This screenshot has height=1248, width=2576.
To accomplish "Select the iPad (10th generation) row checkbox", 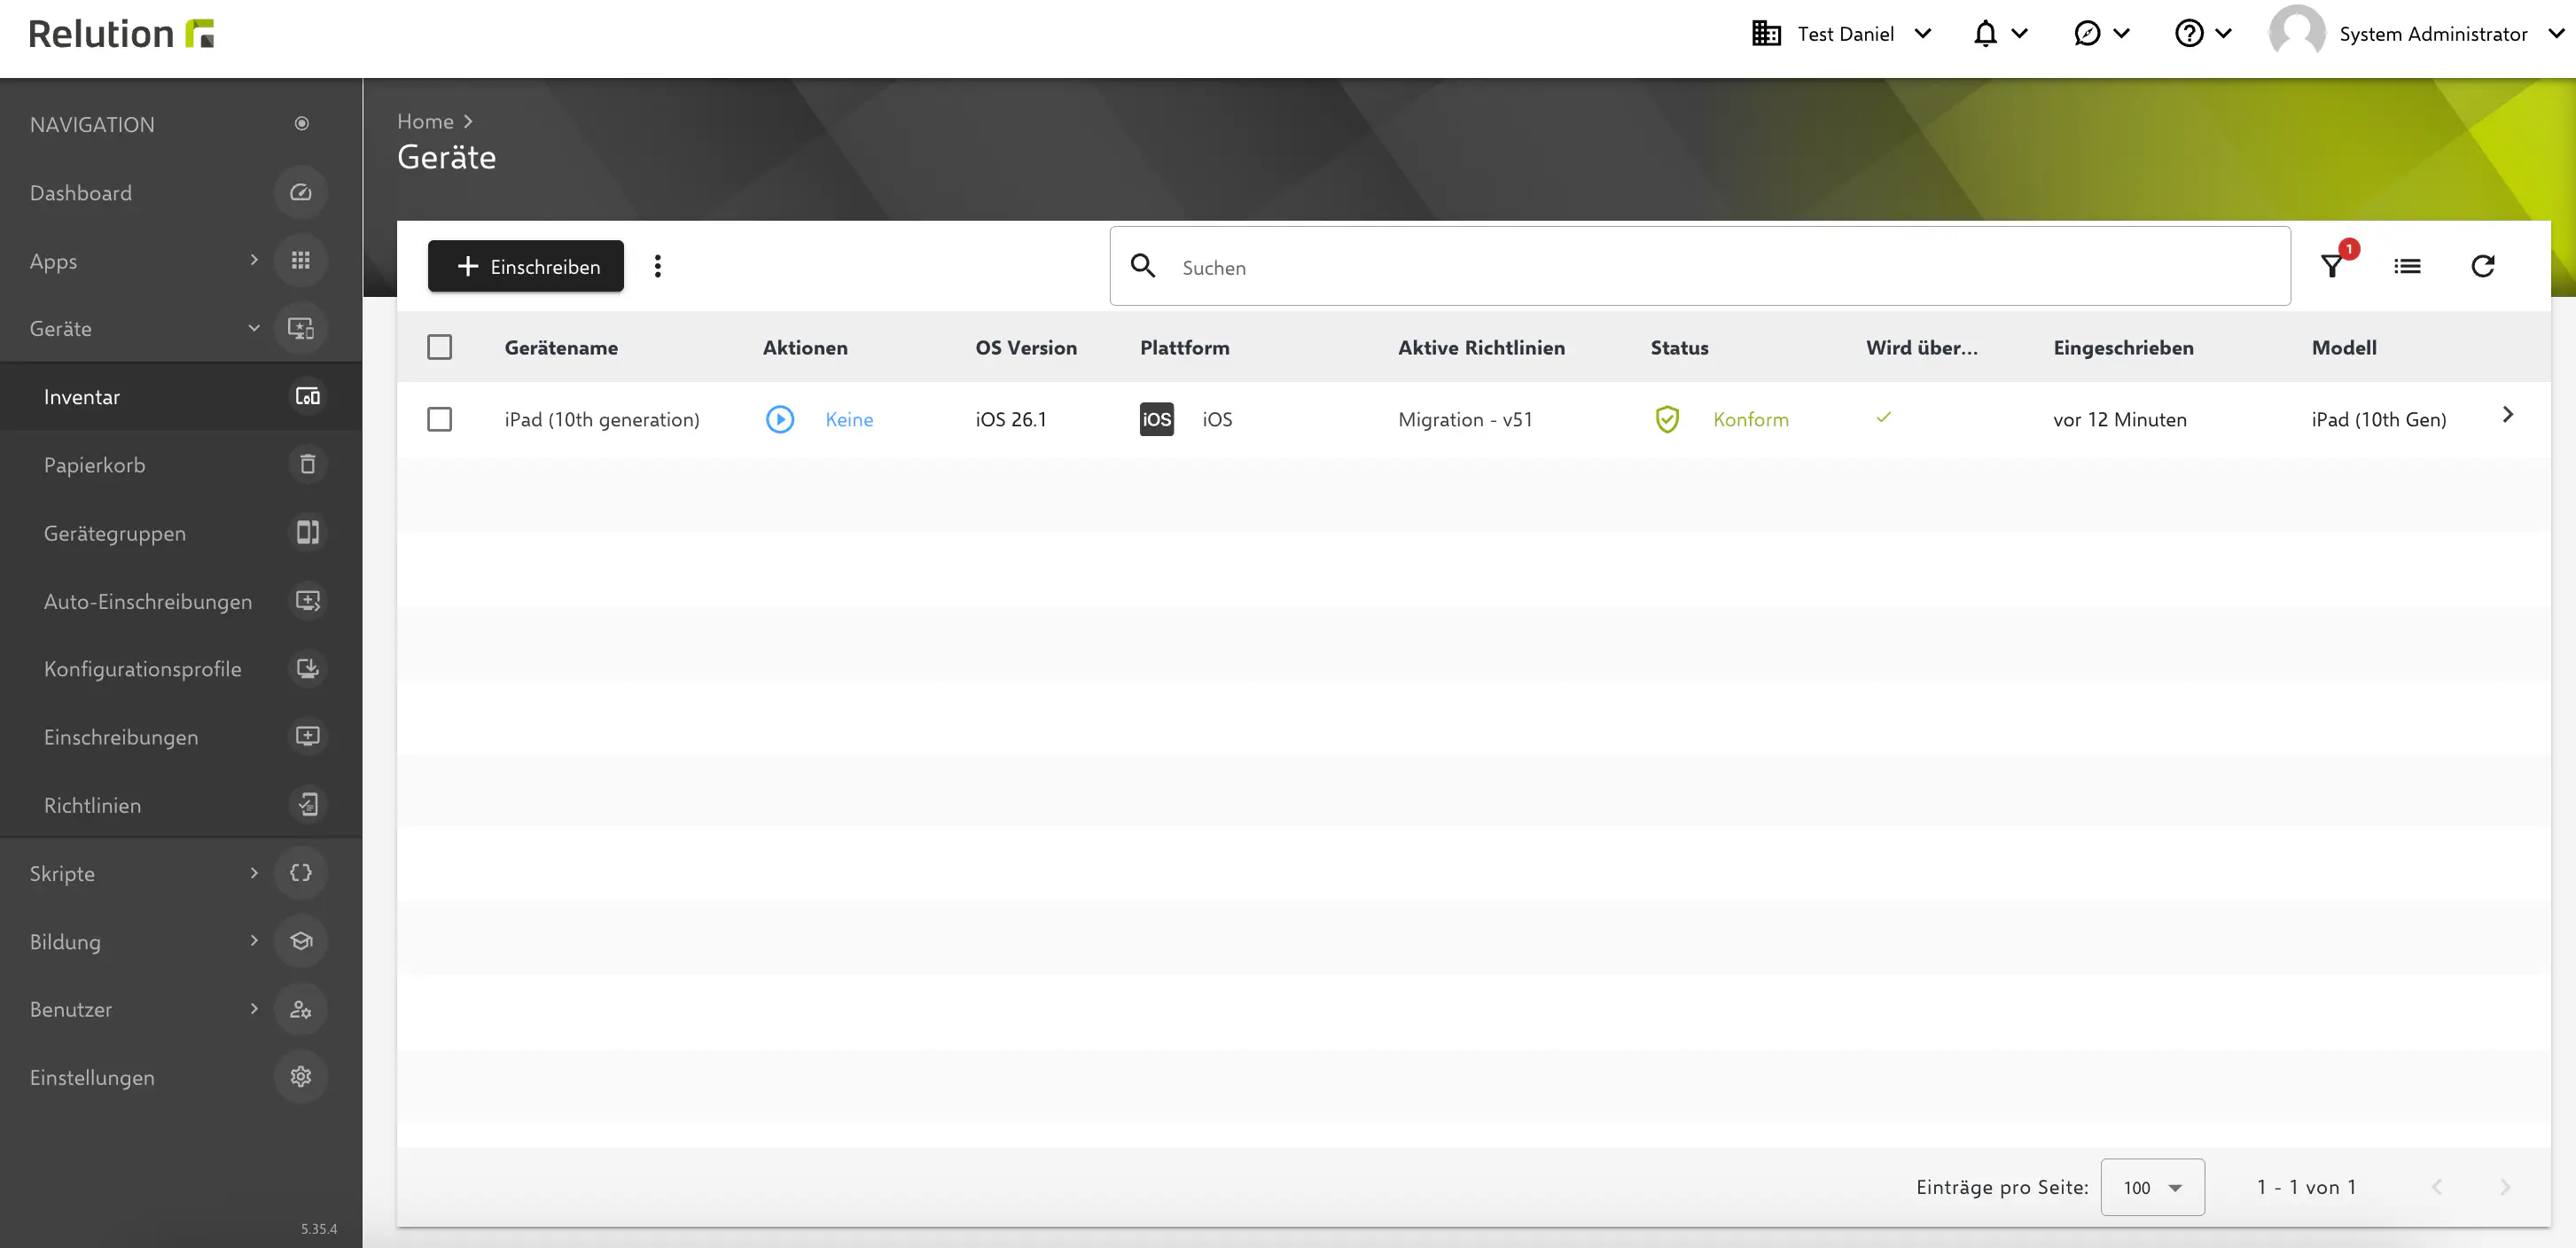I will coord(439,419).
